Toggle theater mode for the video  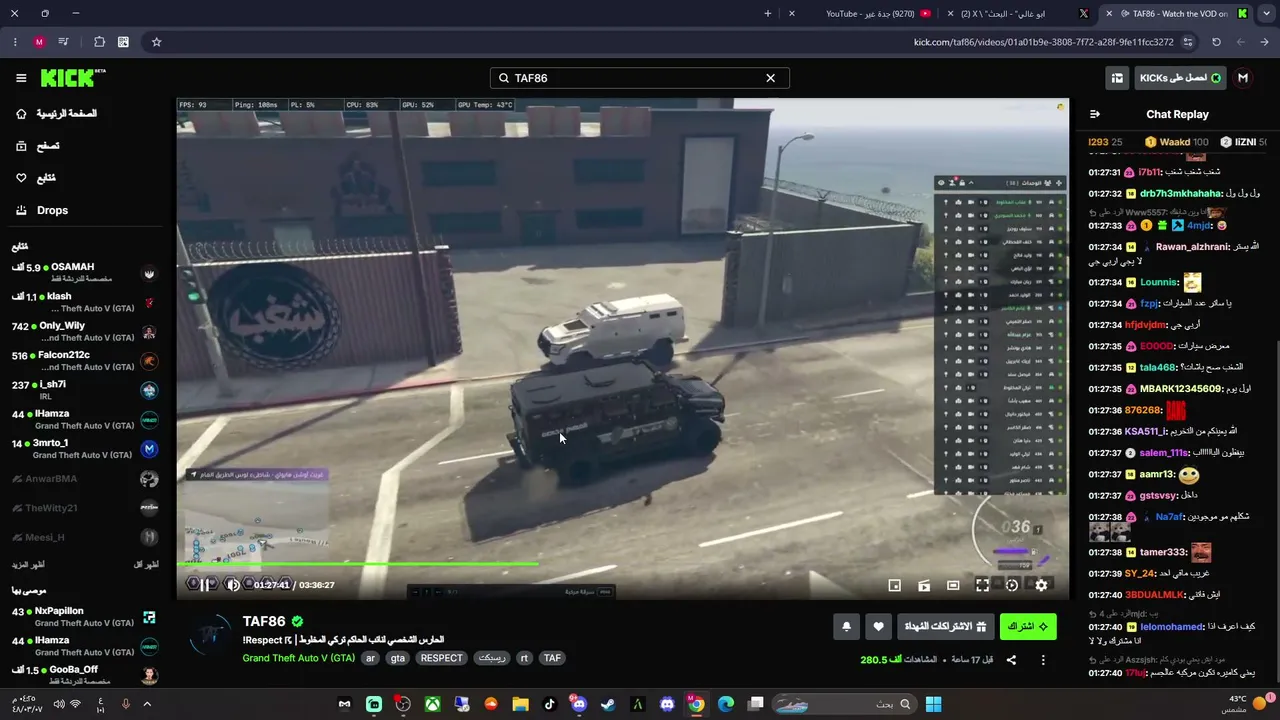coord(953,585)
